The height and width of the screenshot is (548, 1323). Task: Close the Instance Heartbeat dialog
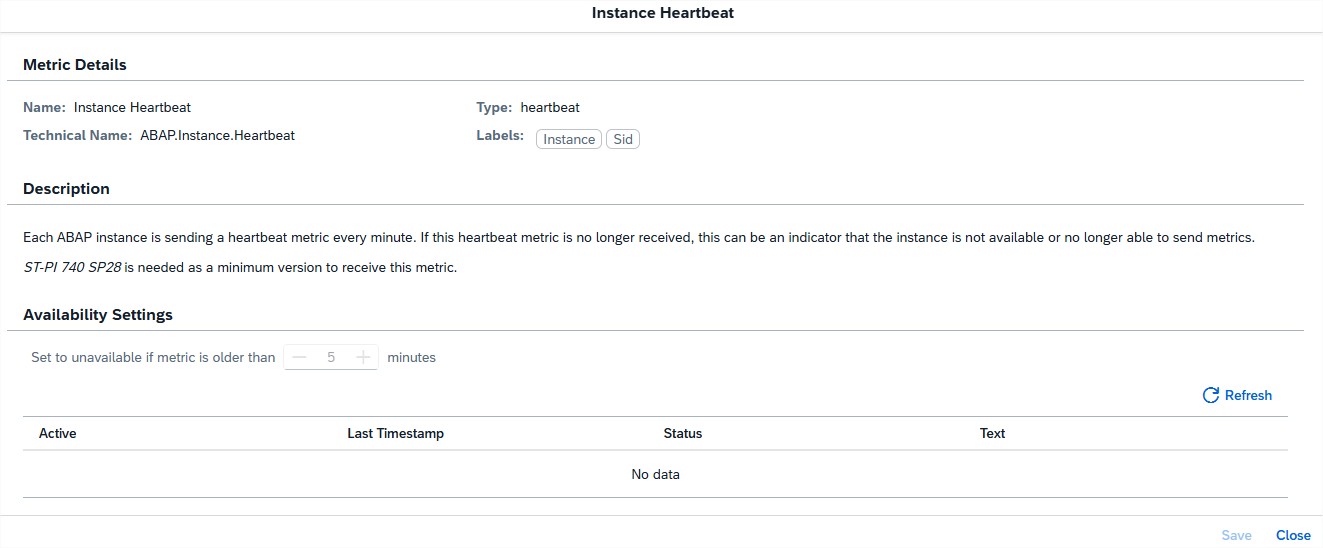coord(1293,535)
